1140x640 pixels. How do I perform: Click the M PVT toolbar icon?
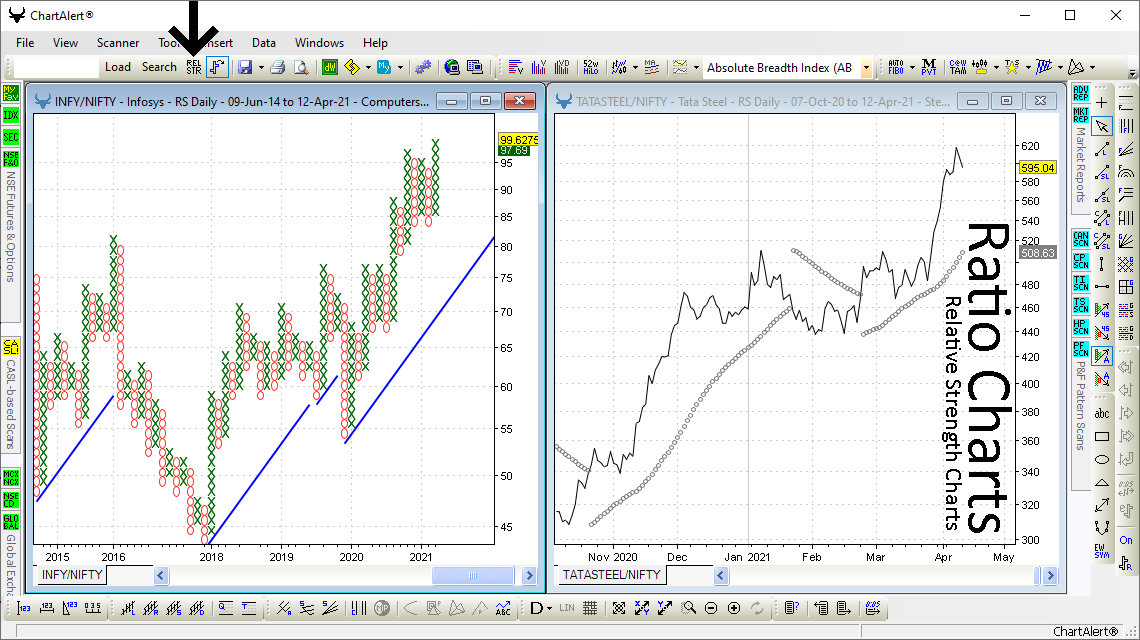pyautogui.click(x=928, y=67)
